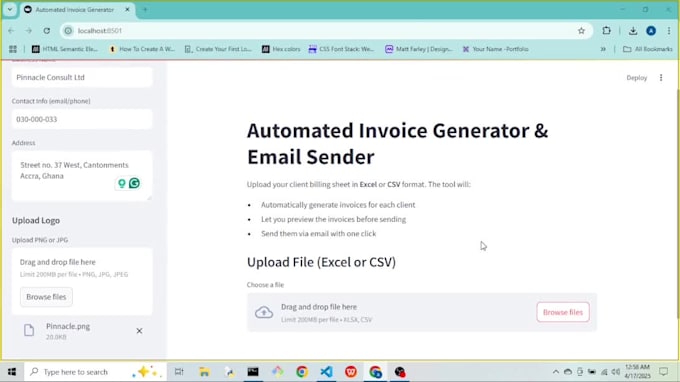Open the All Bookmarks folder
Image resolution: width=680 pixels, height=382 pixels.
pyautogui.click(x=647, y=49)
